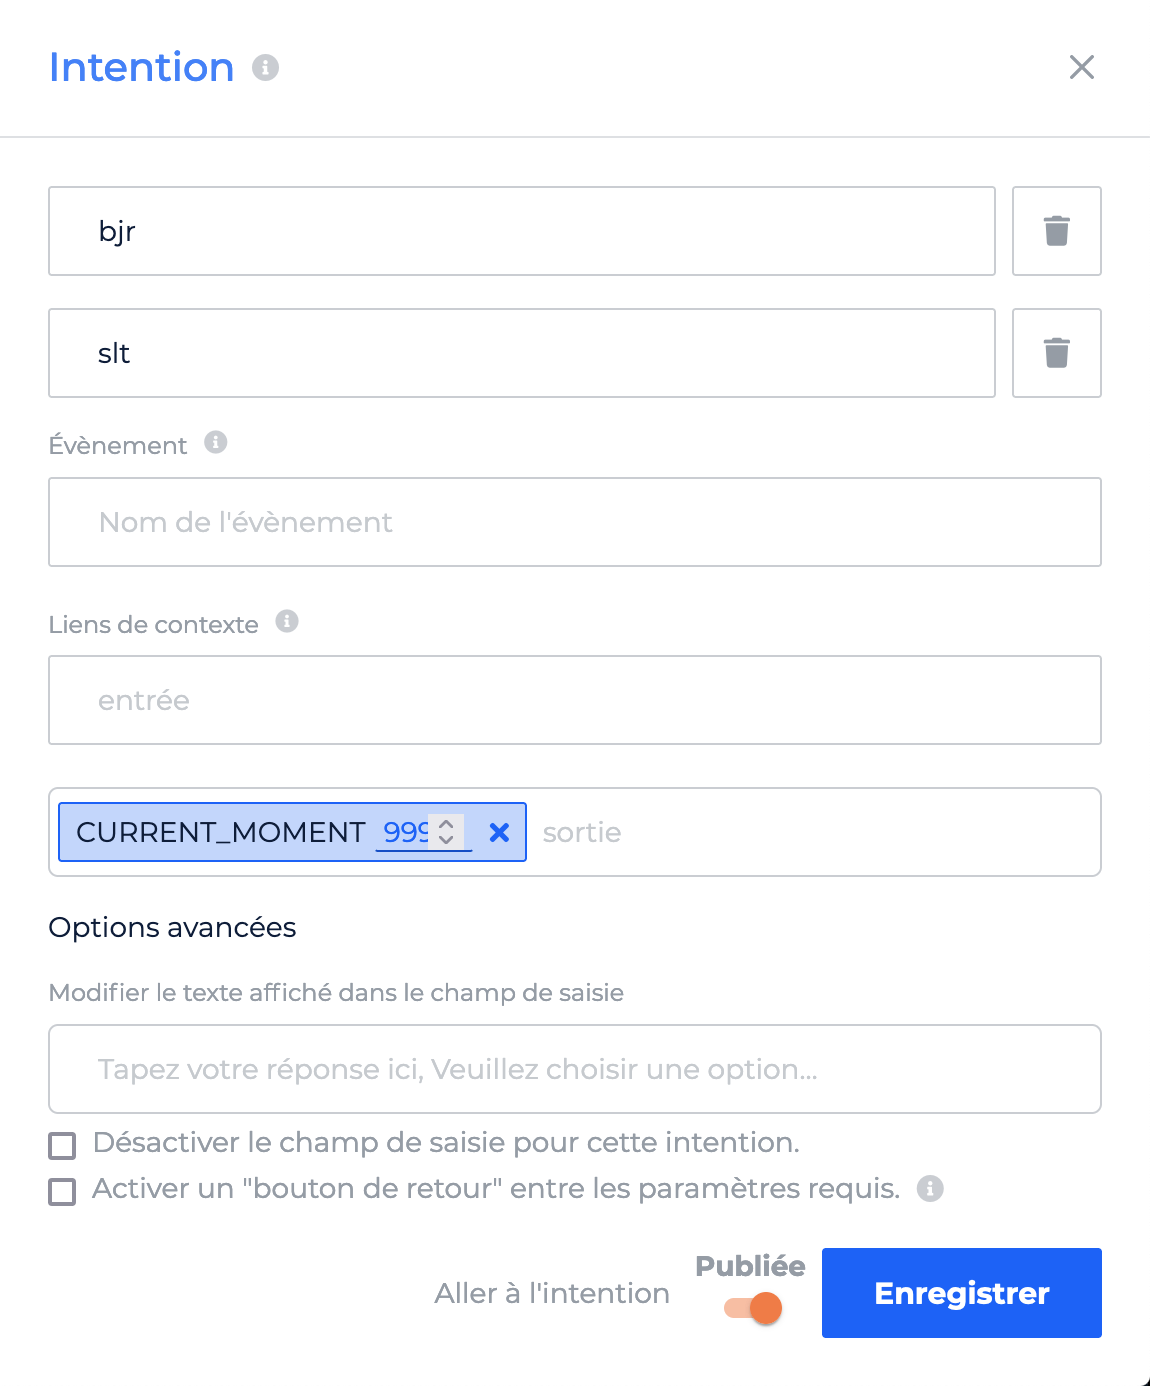Remove the CURRENT_MOMENT context tag

click(x=499, y=832)
